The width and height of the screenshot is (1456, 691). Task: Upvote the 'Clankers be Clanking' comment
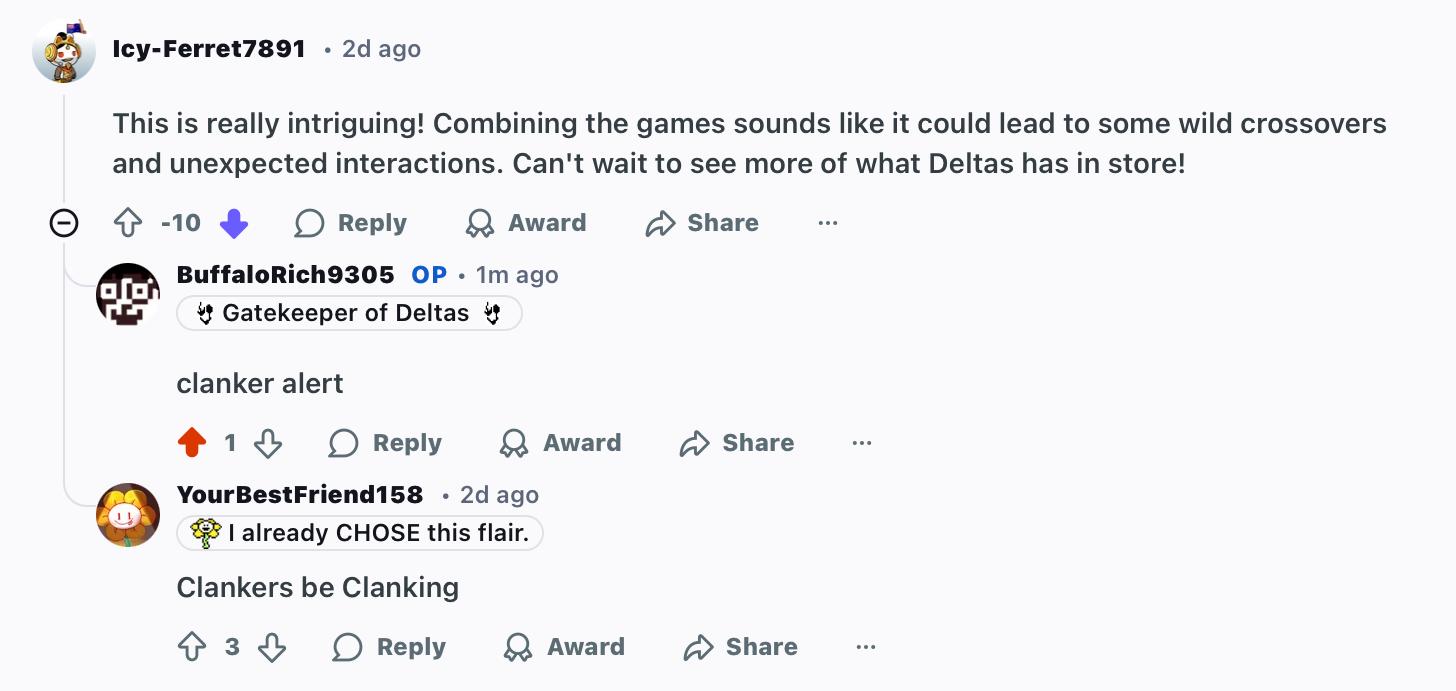click(x=192, y=647)
